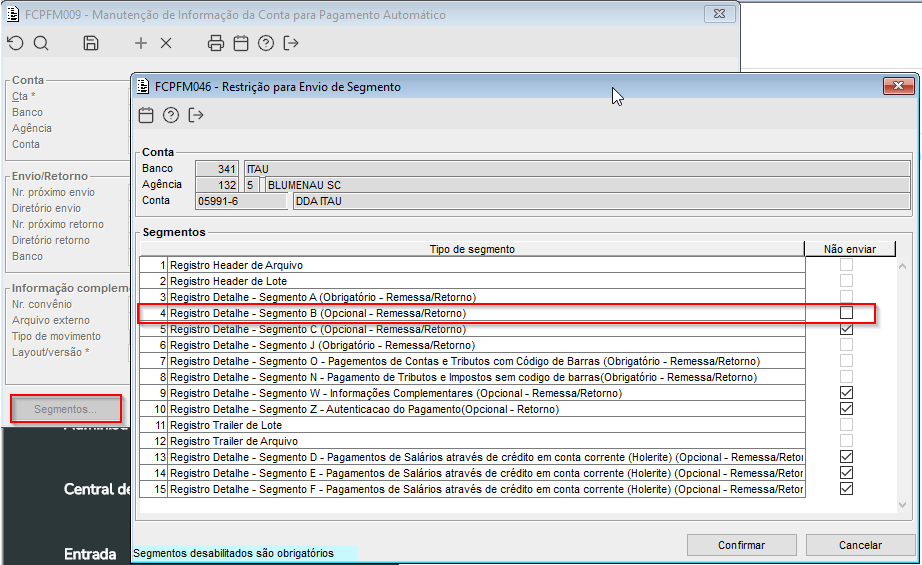Click the search magnifier icon in FCPFM009
922x565 pixels.
pos(41,43)
